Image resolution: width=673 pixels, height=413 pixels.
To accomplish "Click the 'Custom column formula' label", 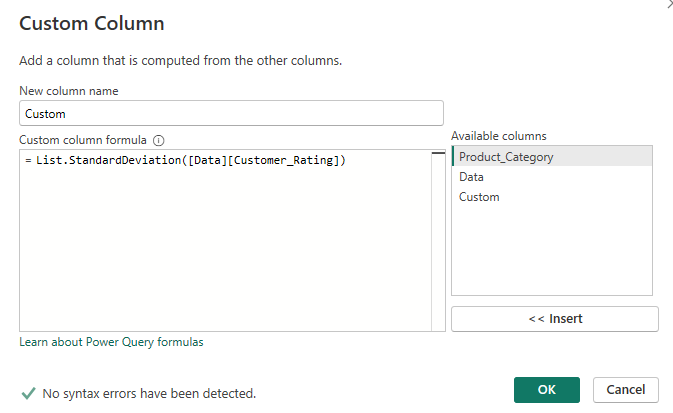I will [x=83, y=141].
